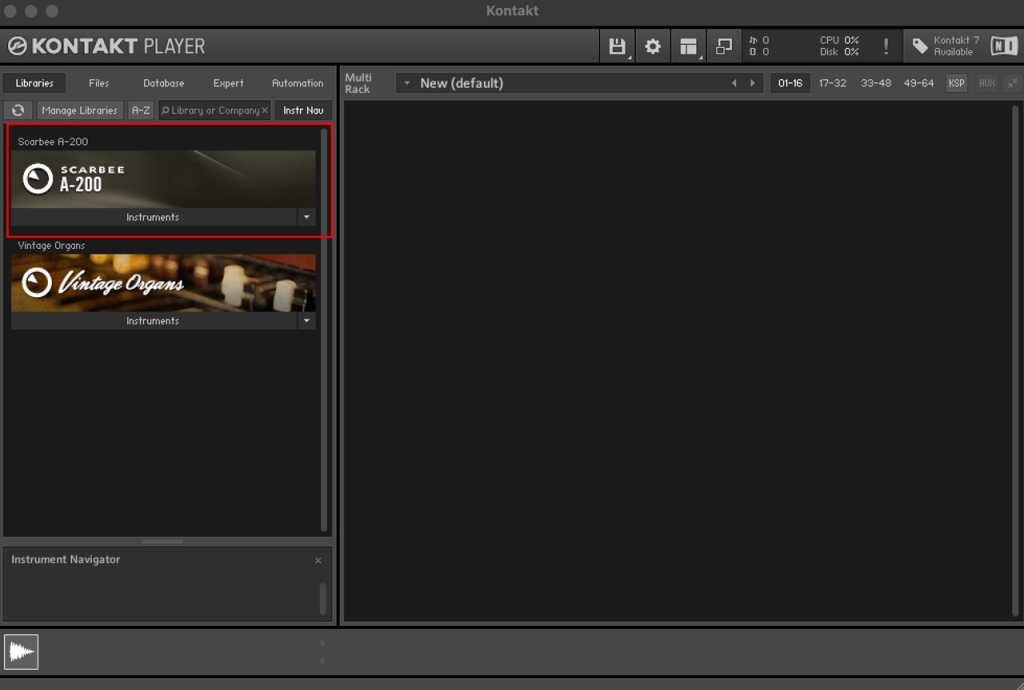Screen dimensions: 1024x690
Task: Switch to the Libraries tab
Action: [x=35, y=83]
